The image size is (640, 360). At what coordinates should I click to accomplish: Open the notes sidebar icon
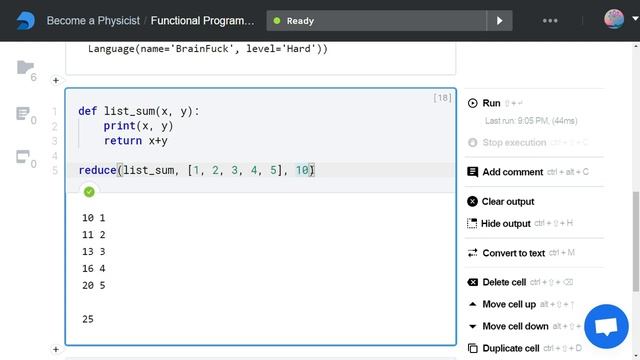click(x=23, y=113)
